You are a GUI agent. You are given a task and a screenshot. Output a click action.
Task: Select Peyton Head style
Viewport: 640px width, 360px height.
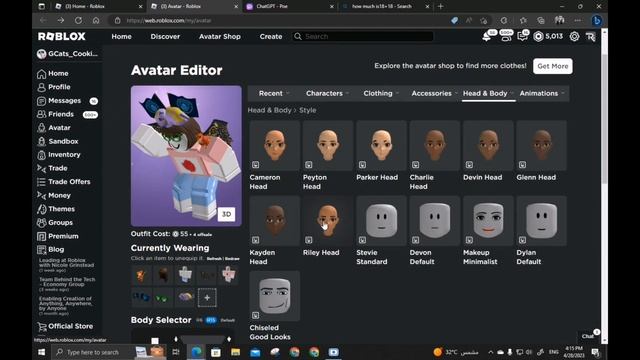(x=328, y=146)
